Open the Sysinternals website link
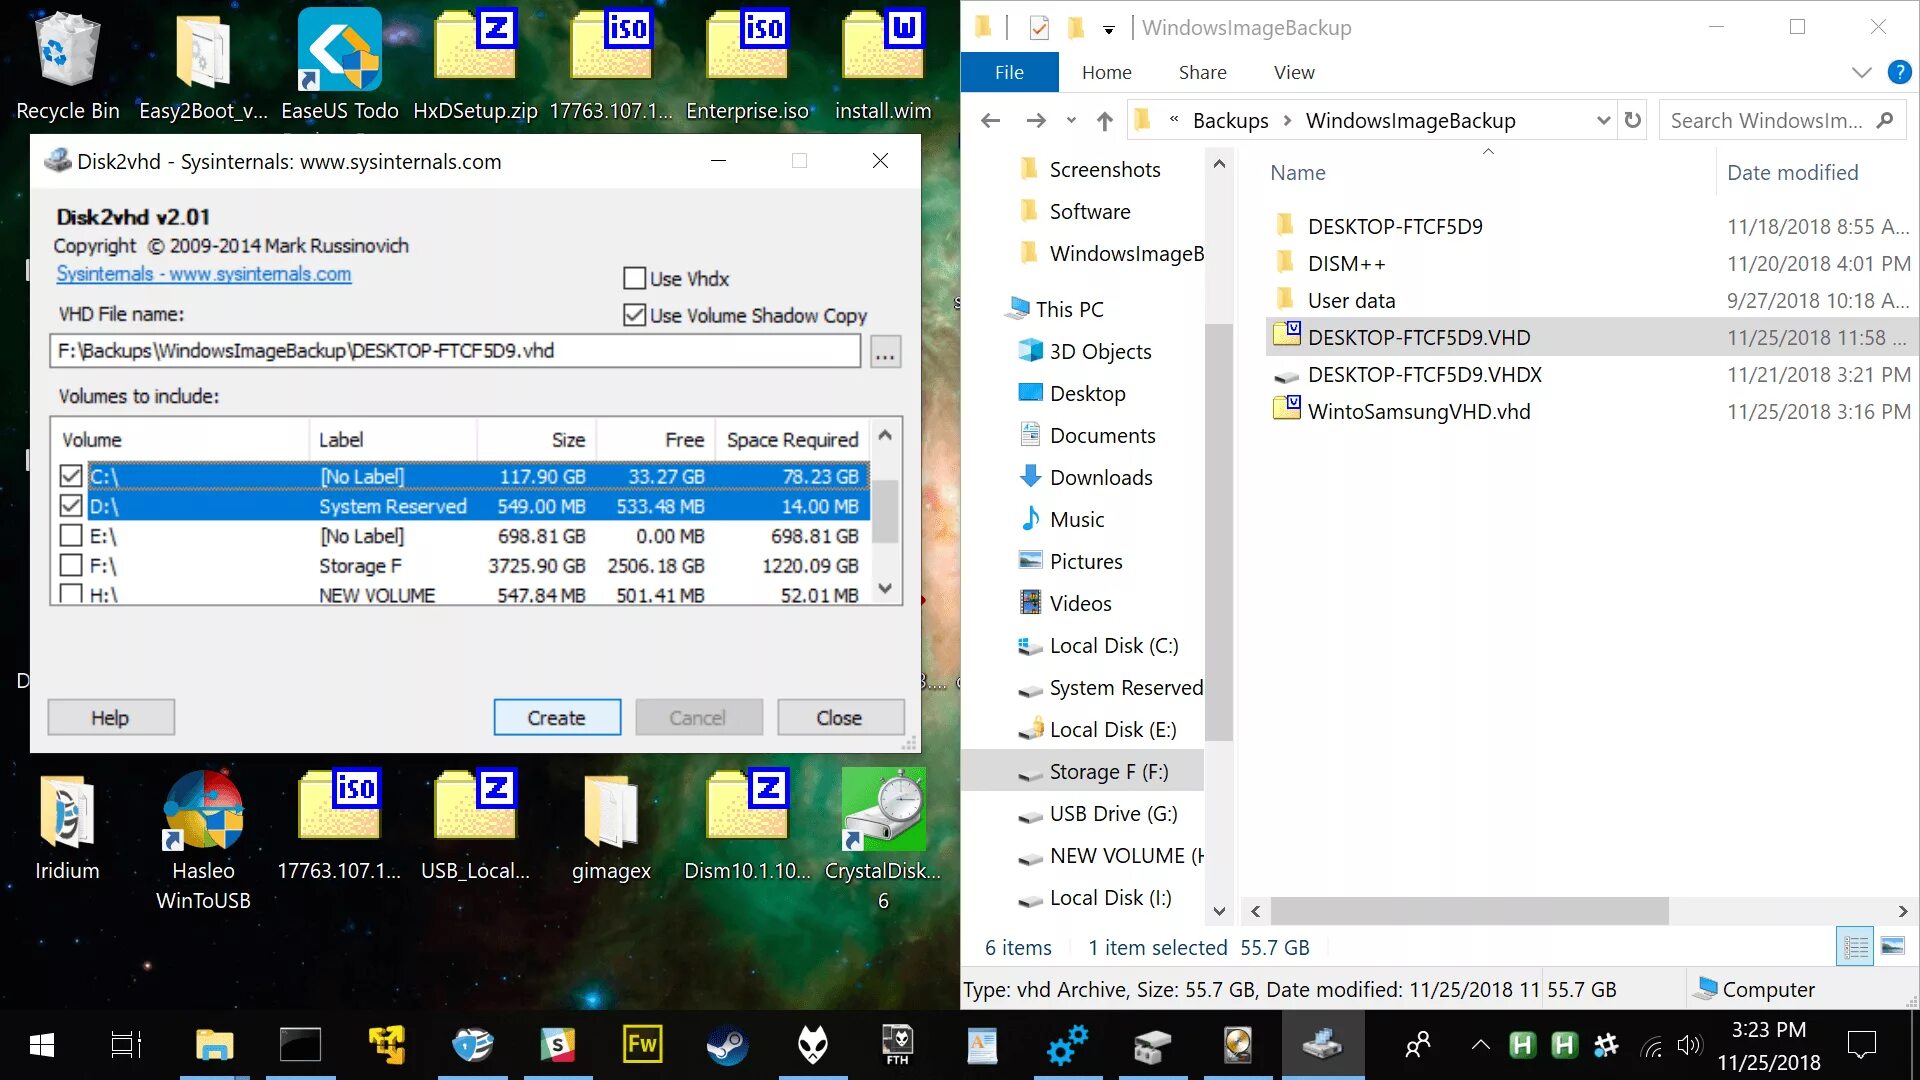This screenshot has width=1920, height=1080. (203, 274)
